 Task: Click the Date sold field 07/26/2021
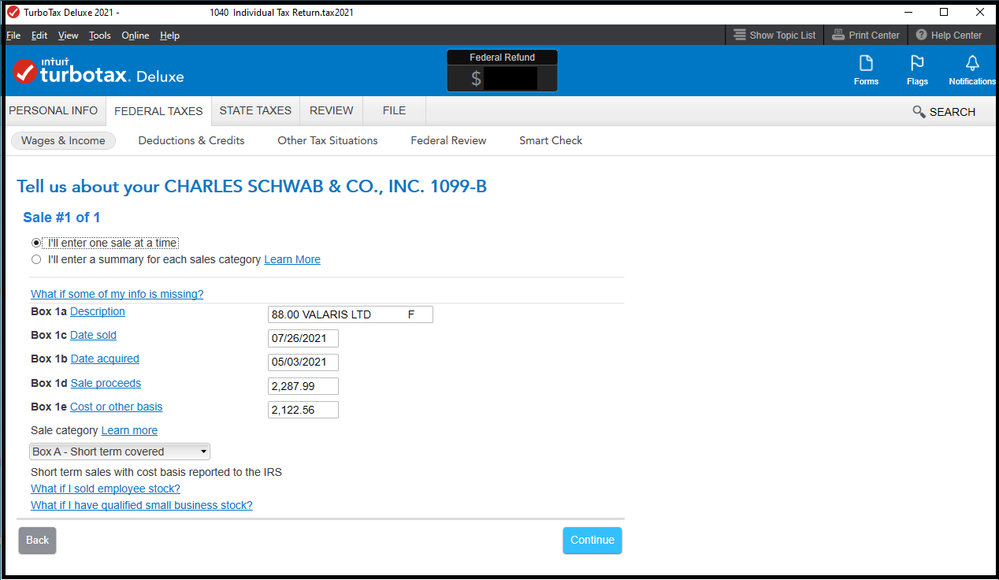coord(303,338)
